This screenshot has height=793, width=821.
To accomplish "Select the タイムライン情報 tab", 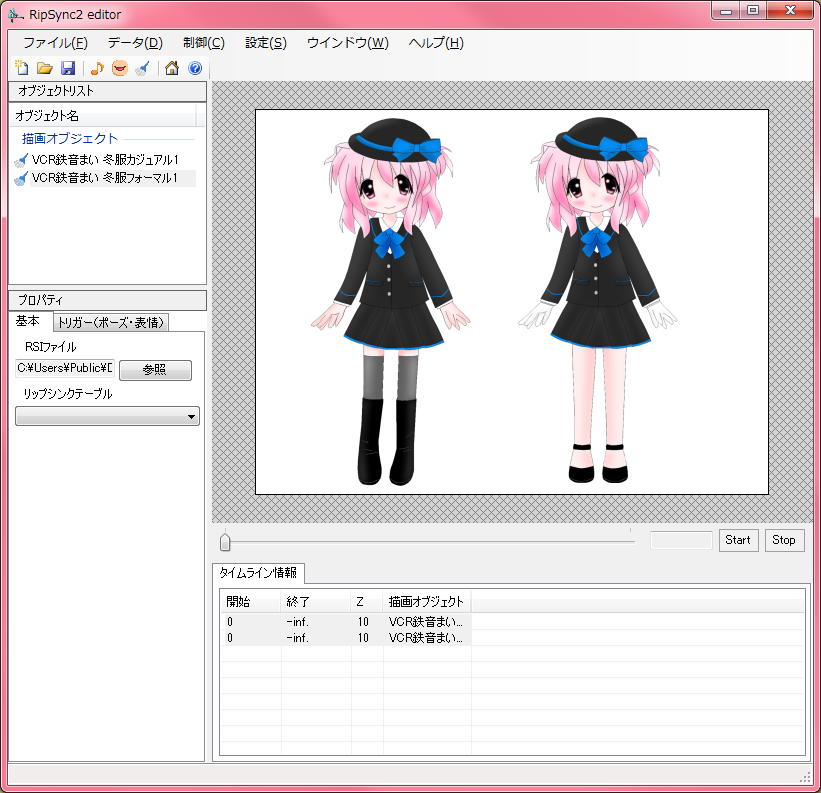I will point(258,573).
